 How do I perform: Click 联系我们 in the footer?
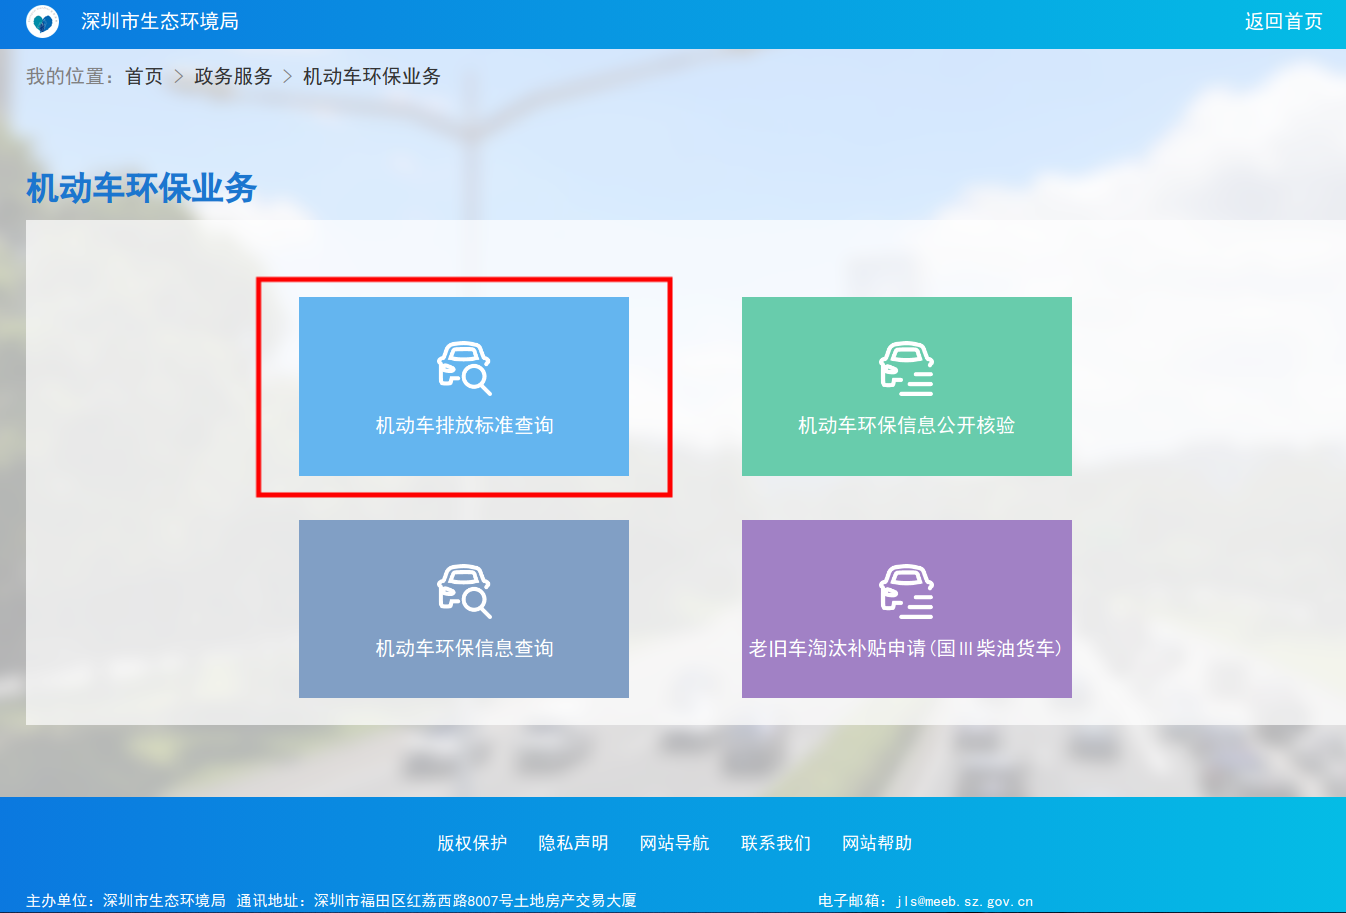point(775,843)
